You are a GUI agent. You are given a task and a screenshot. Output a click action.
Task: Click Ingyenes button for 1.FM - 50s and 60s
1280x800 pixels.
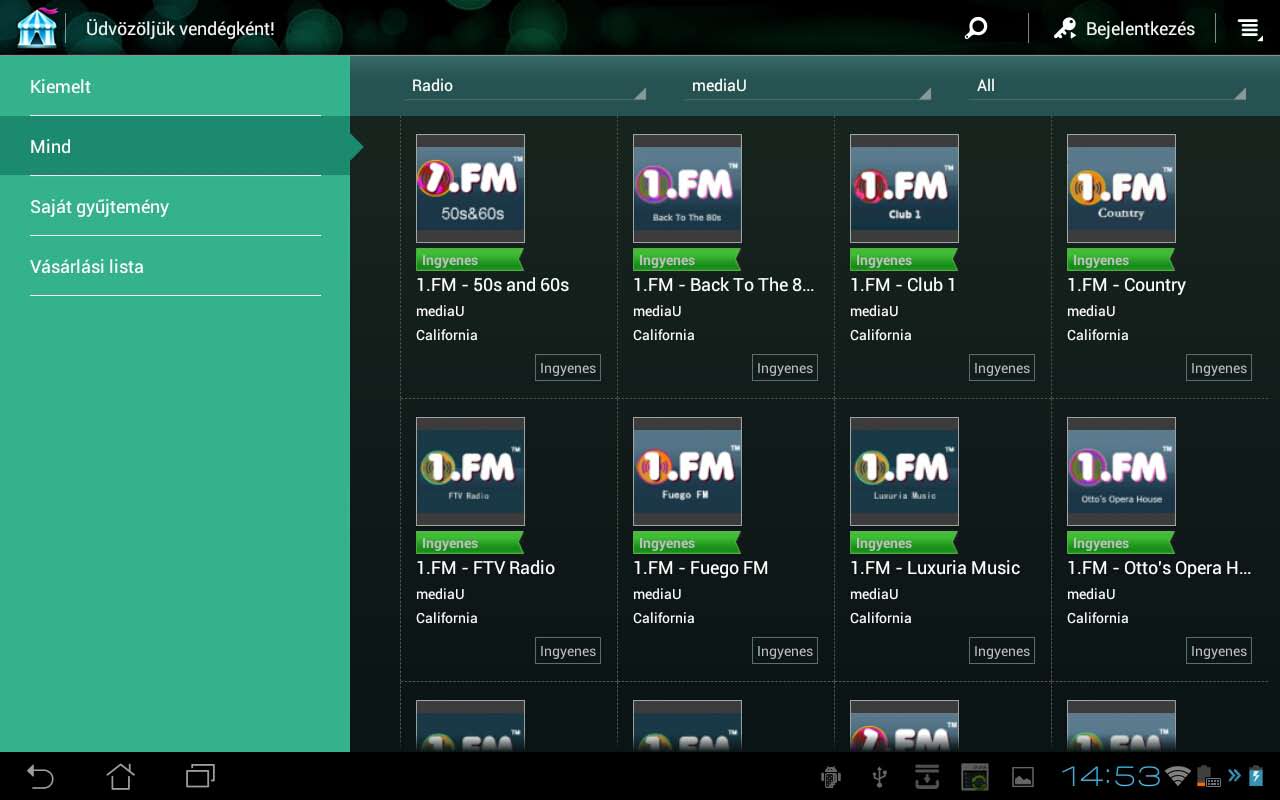(568, 368)
